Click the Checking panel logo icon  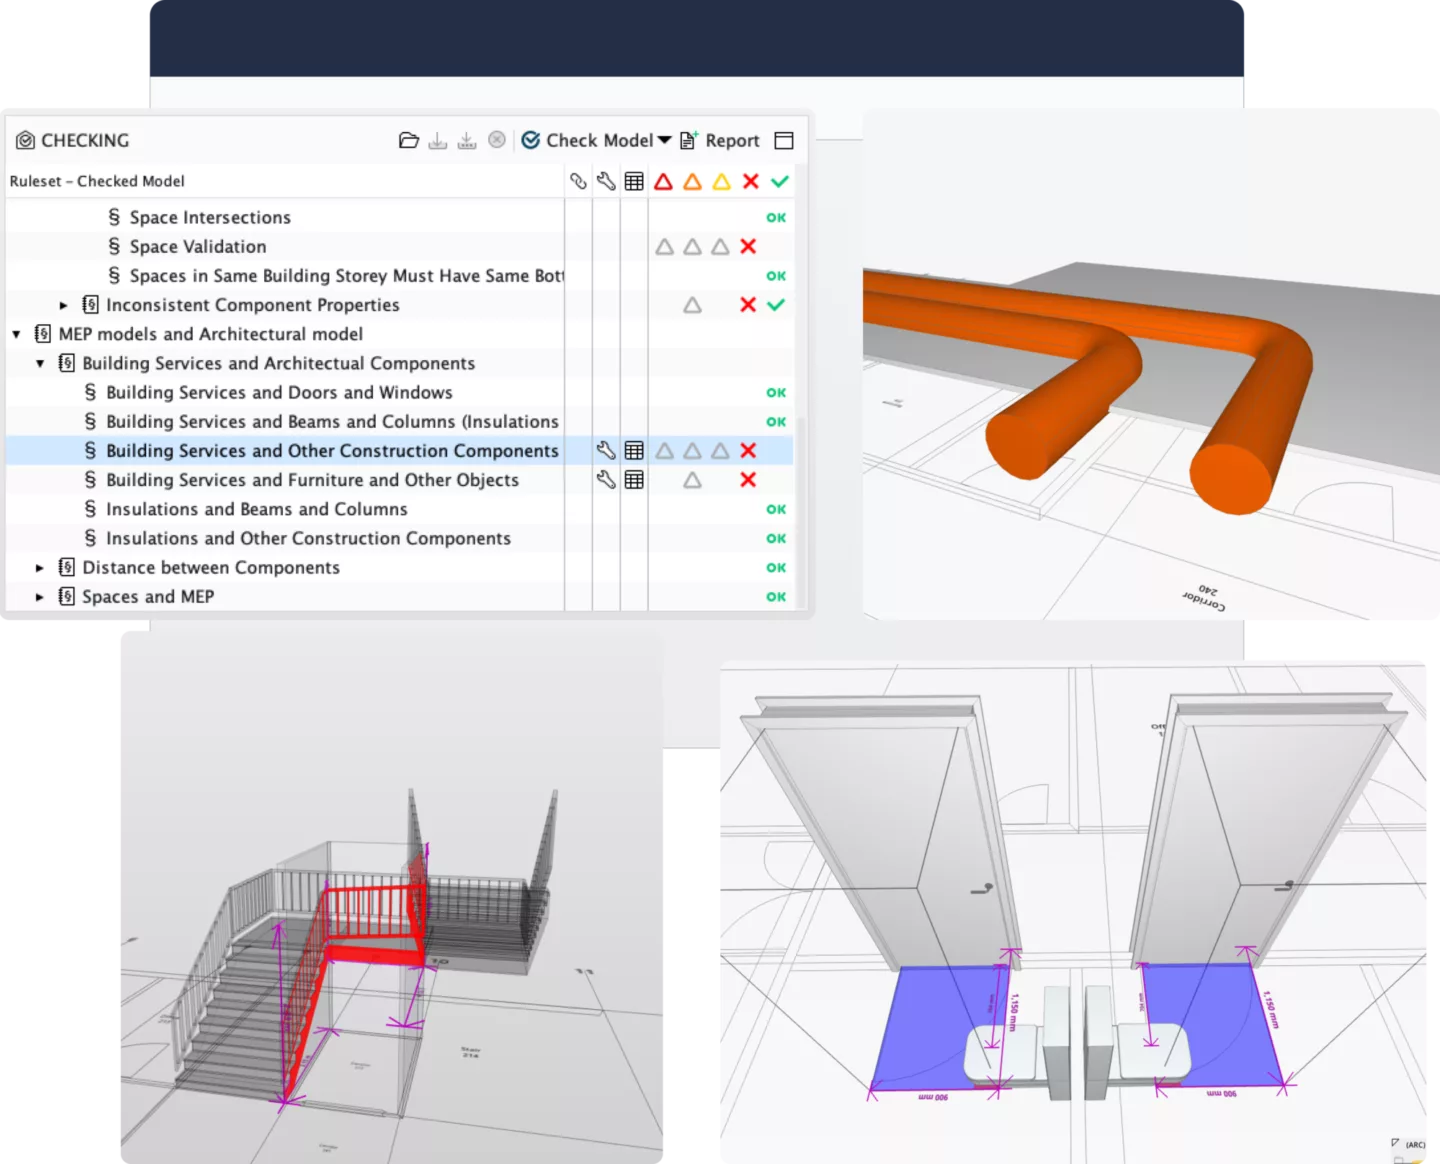coord(25,140)
